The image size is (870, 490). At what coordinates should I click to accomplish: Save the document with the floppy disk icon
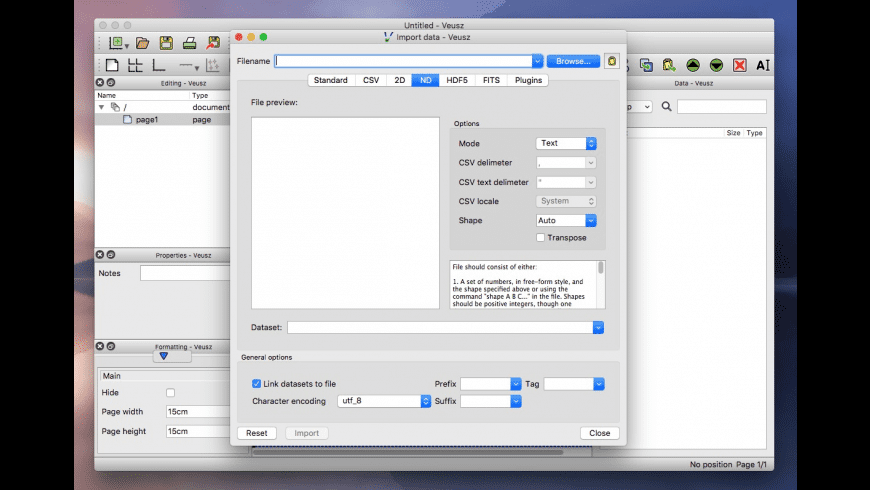click(166, 43)
